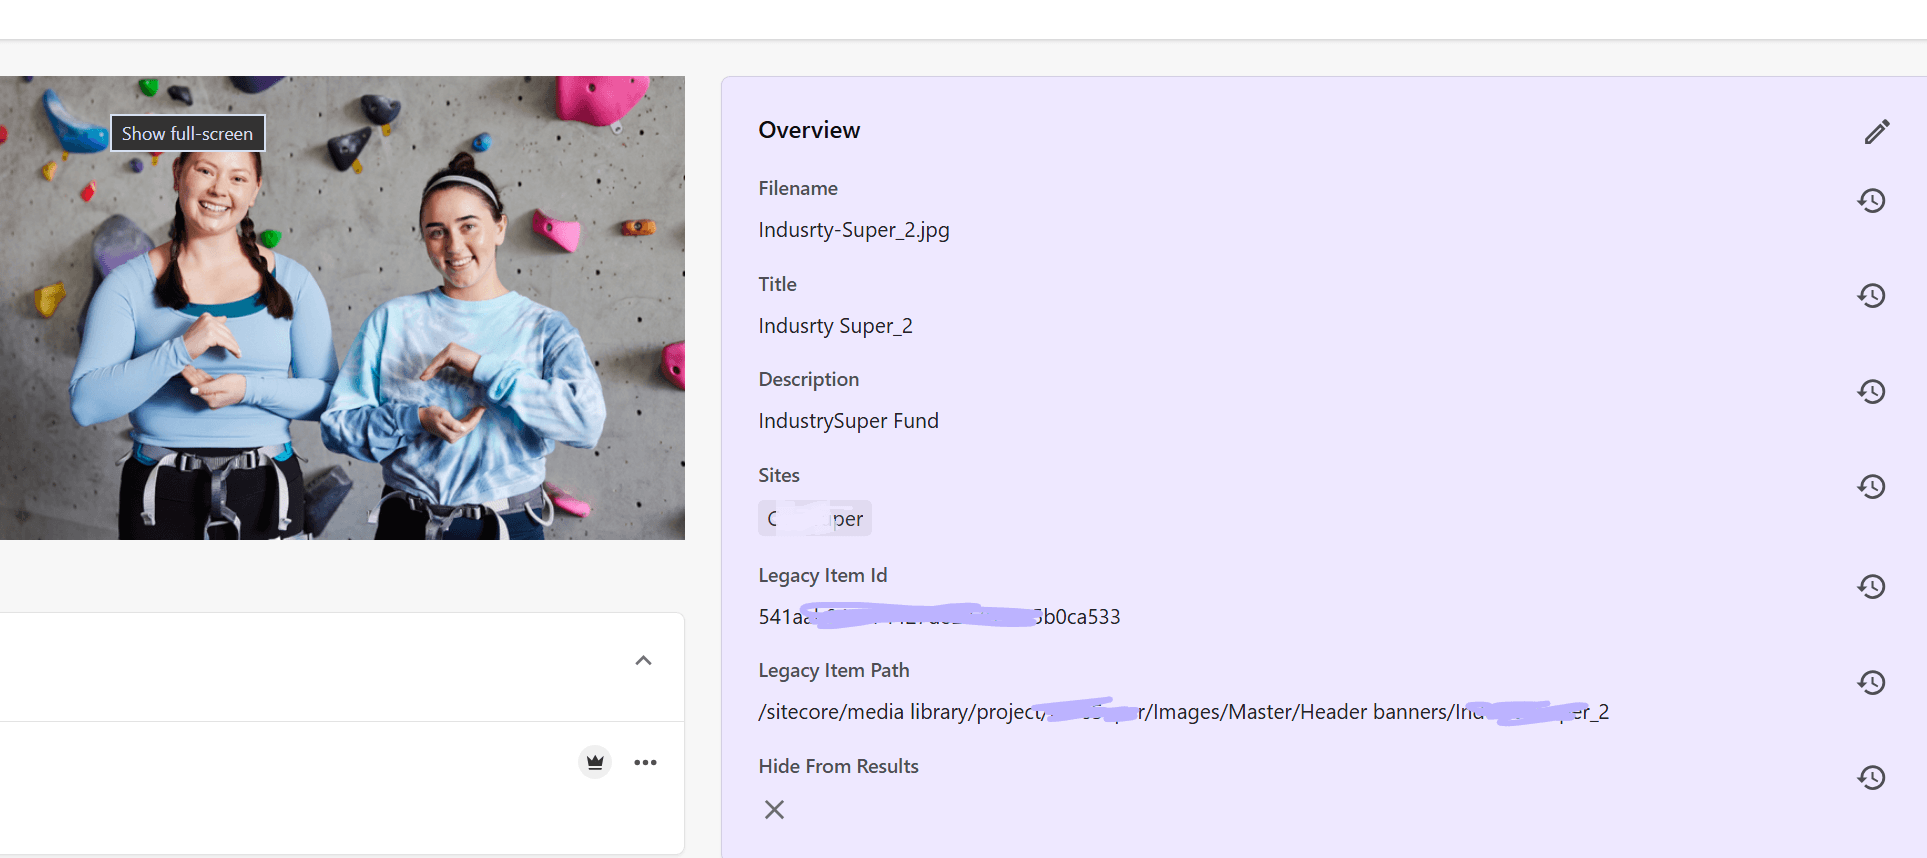Click the Sites field label
This screenshot has width=1927, height=858.
(779, 475)
